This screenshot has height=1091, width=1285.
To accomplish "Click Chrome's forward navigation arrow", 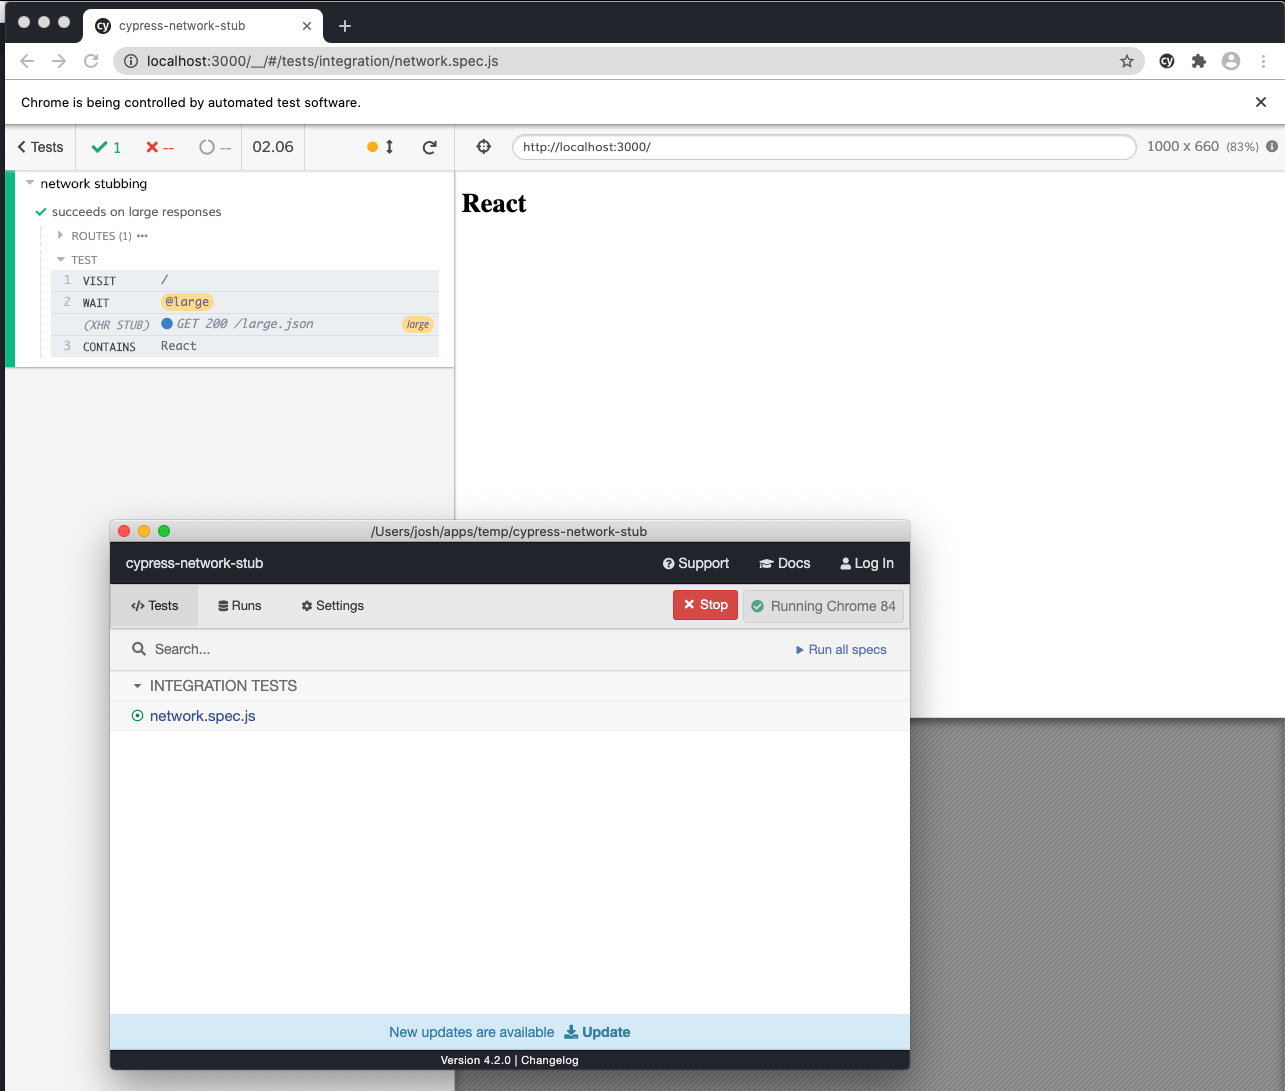I will tap(59, 61).
